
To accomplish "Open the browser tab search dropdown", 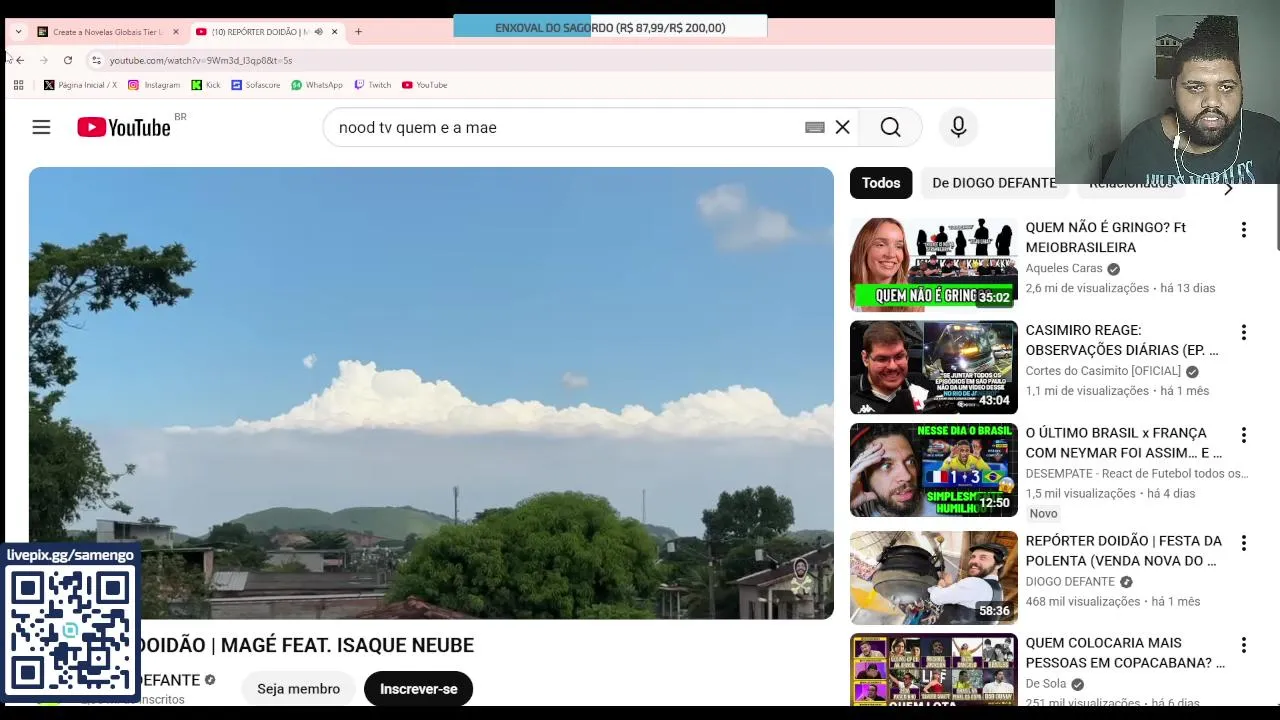I will tap(18, 32).
